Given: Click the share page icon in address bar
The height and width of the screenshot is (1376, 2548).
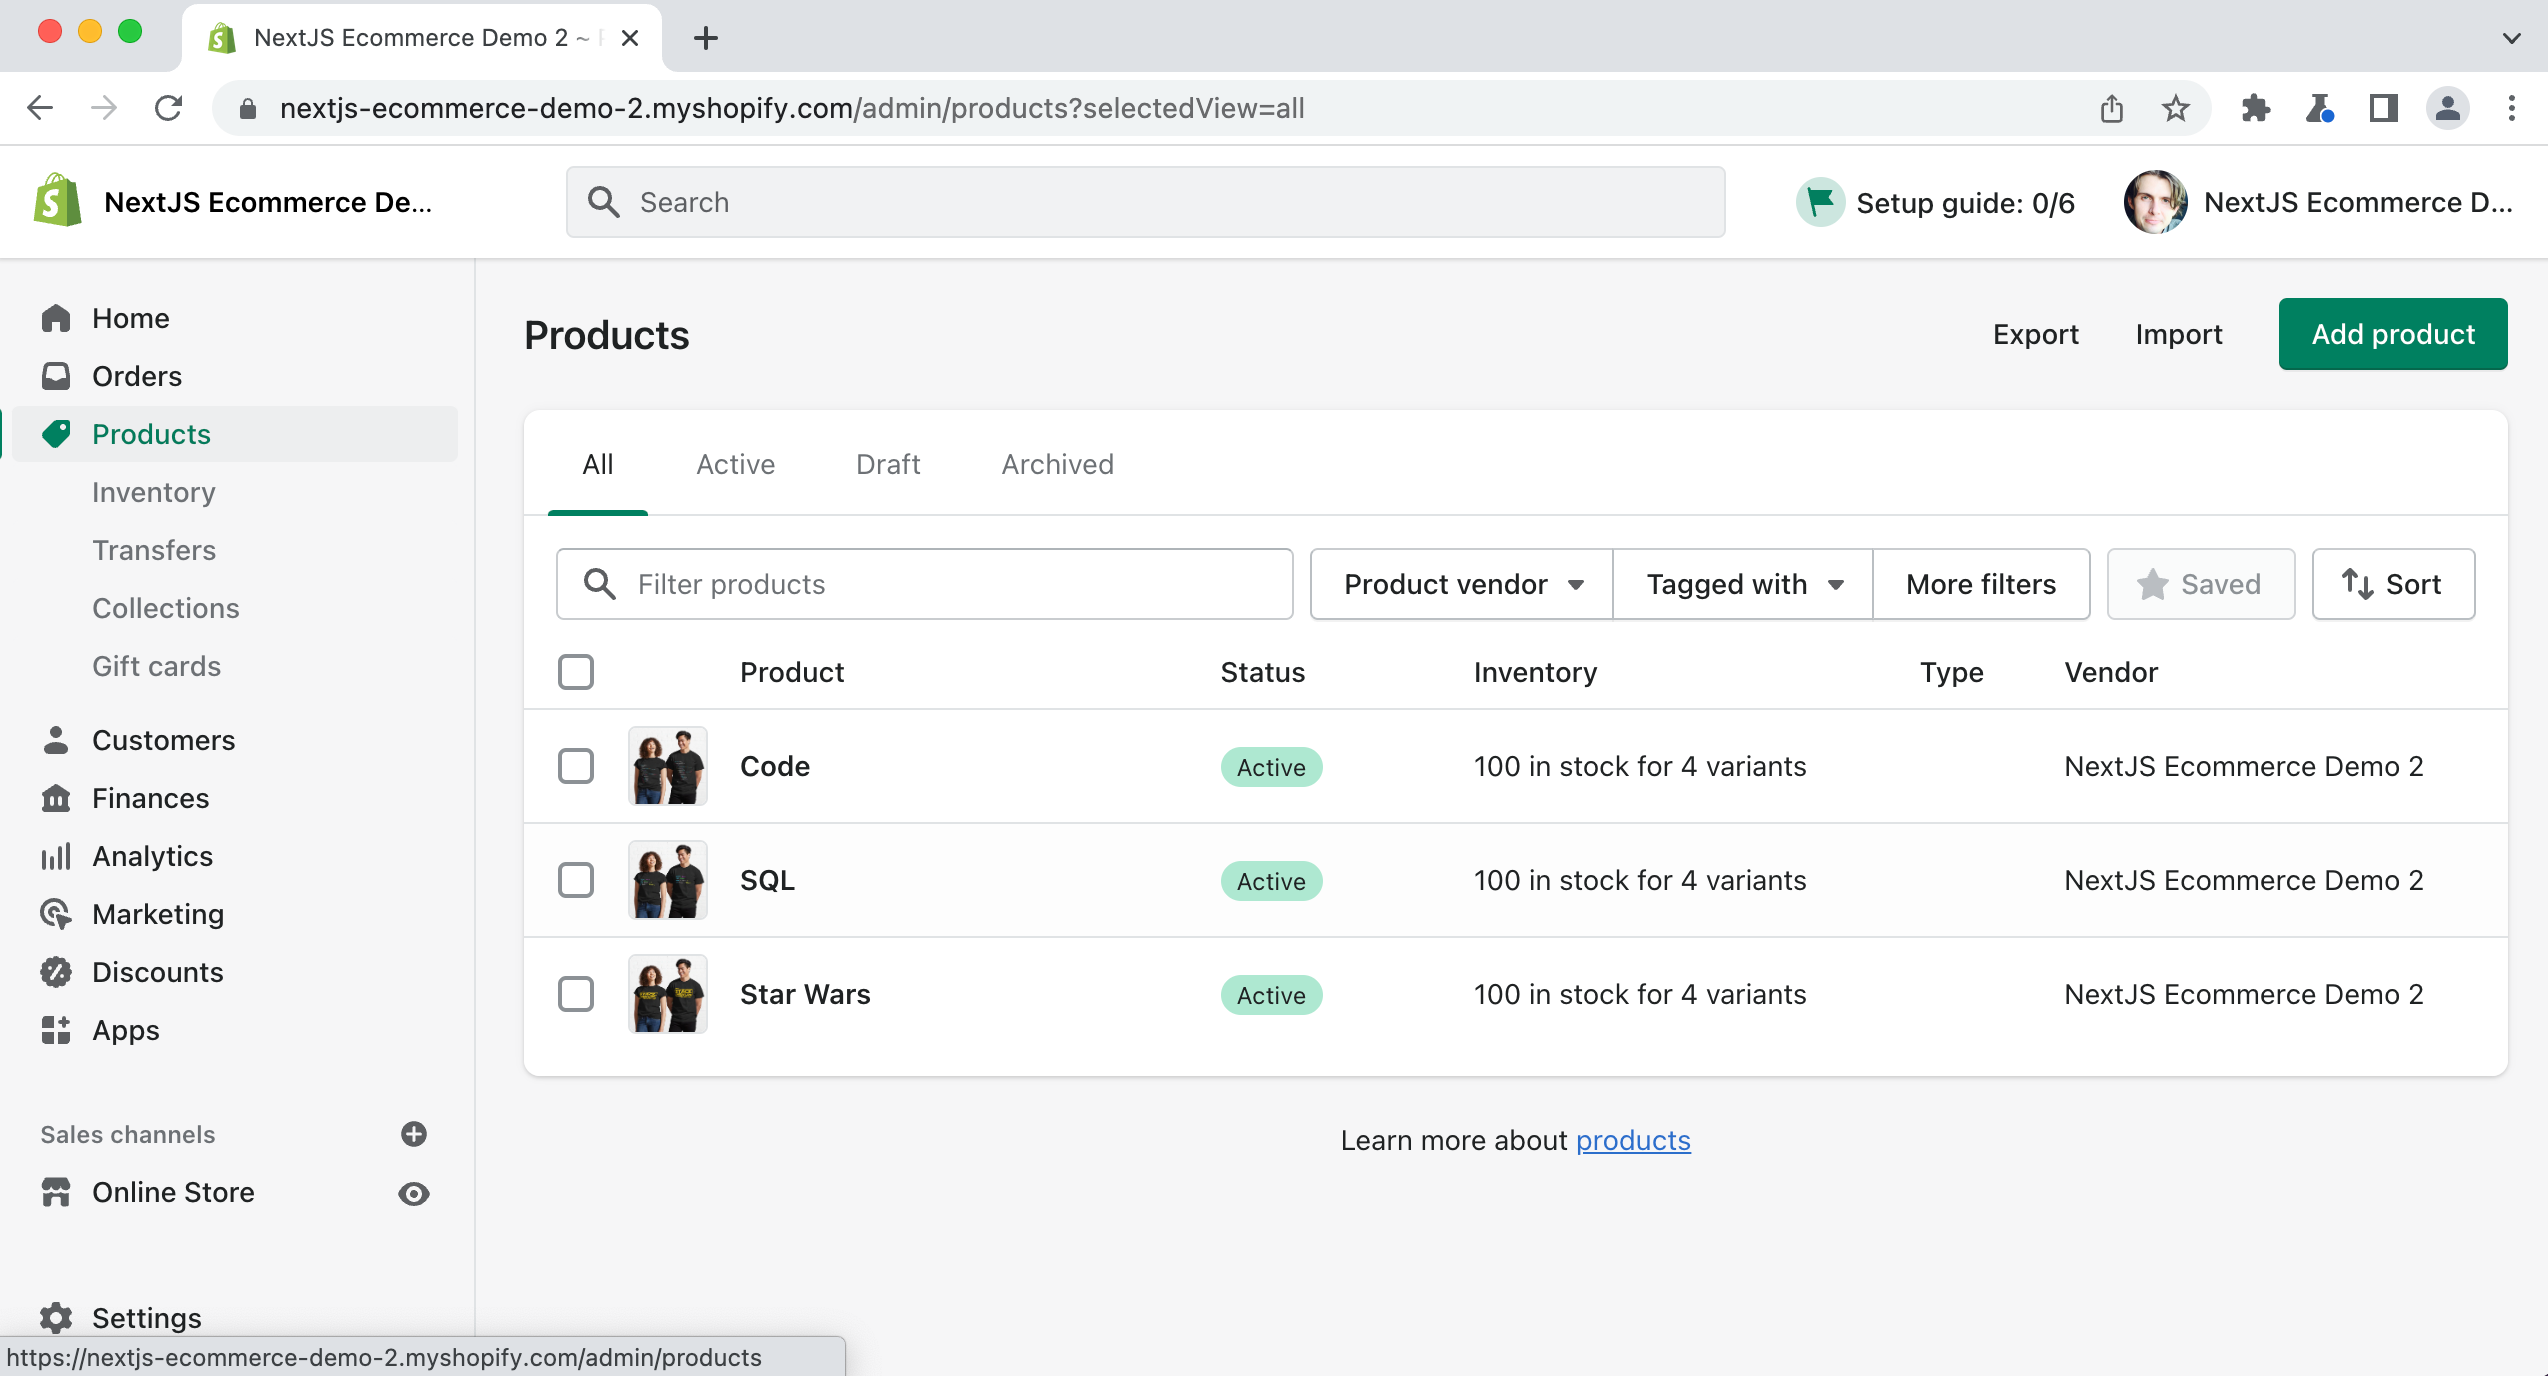Looking at the screenshot, I should 2112,108.
